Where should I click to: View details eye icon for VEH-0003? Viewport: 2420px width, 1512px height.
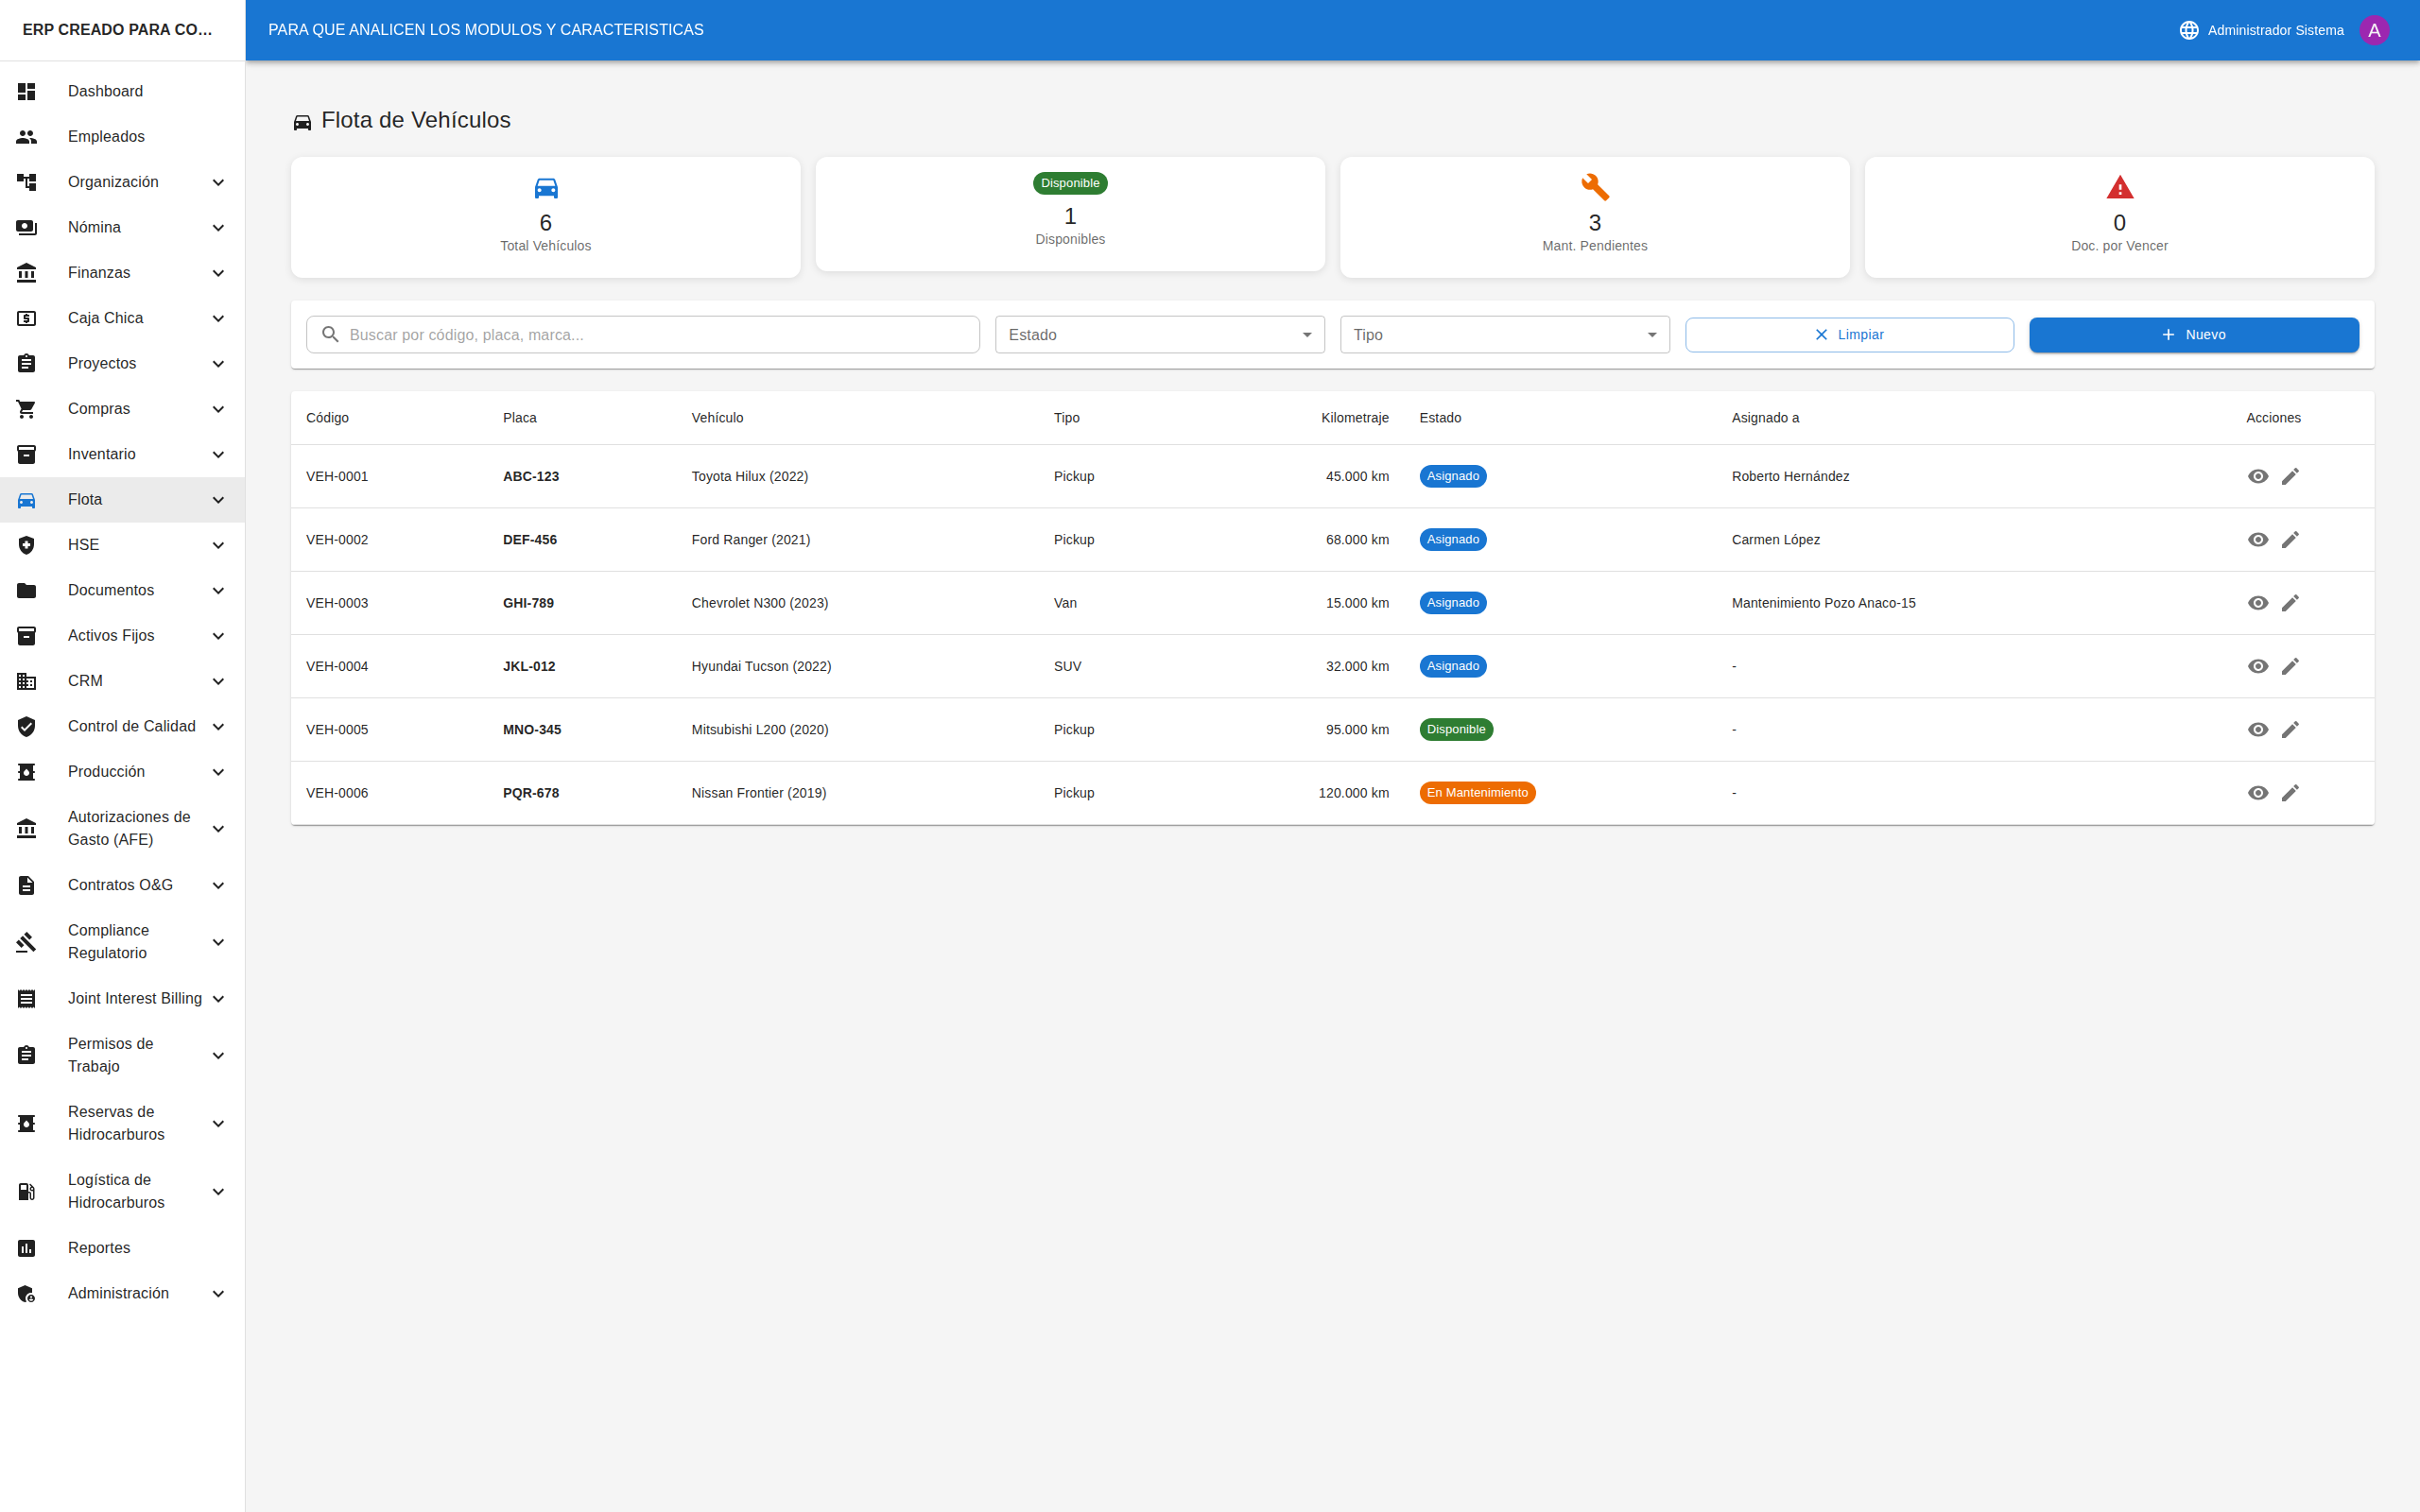pos(2257,603)
